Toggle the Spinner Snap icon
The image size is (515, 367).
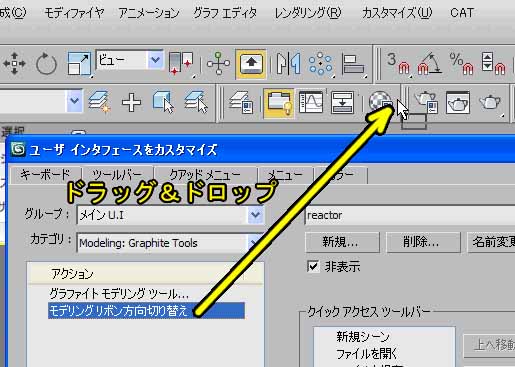[493, 64]
